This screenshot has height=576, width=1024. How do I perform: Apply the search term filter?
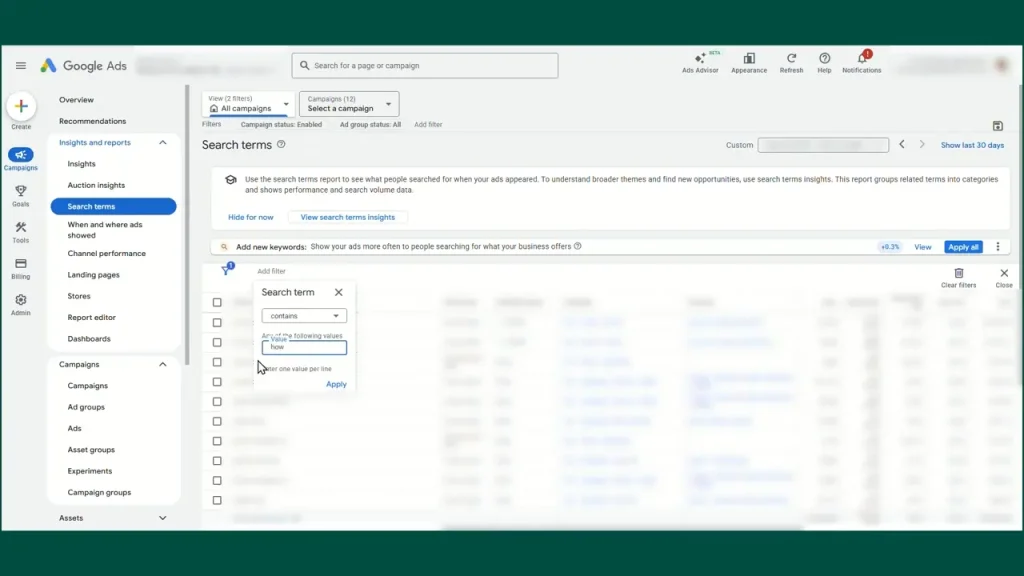(336, 383)
